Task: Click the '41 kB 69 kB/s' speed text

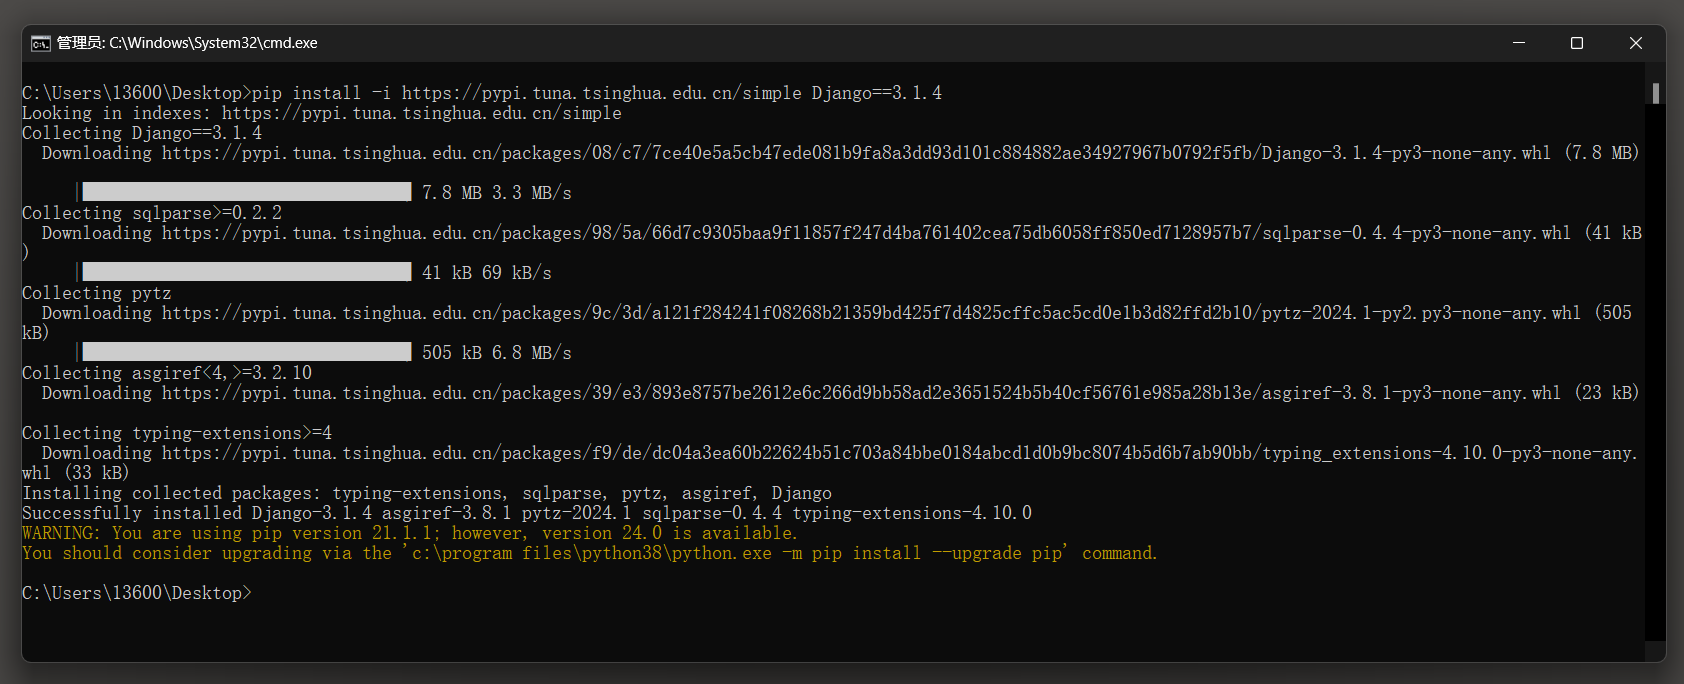Action: pos(487,273)
